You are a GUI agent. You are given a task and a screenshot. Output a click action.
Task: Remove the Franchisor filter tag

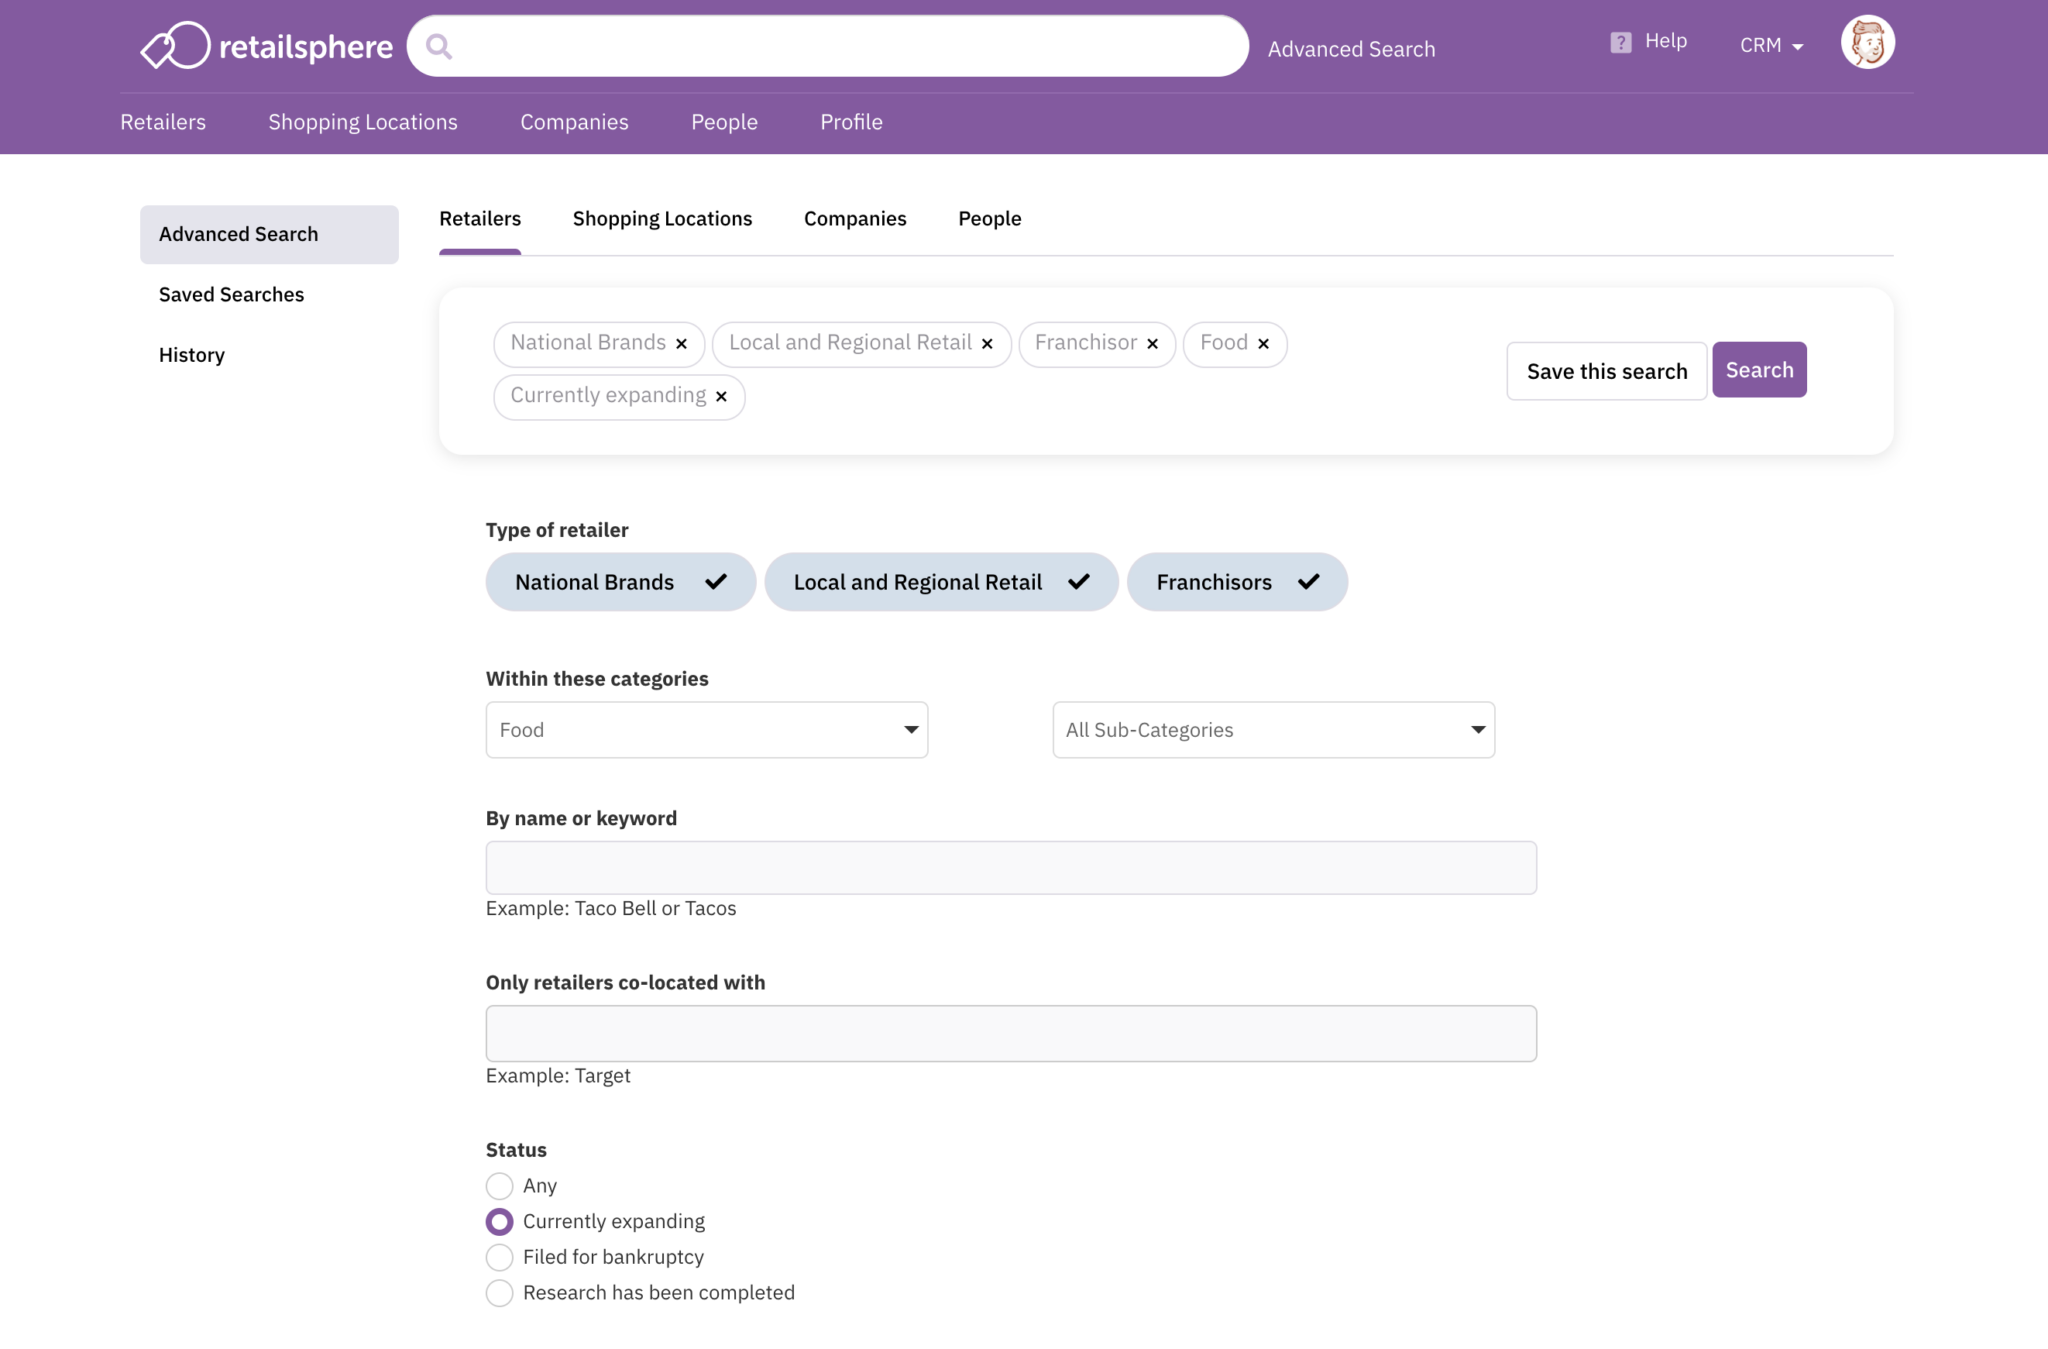(1153, 344)
